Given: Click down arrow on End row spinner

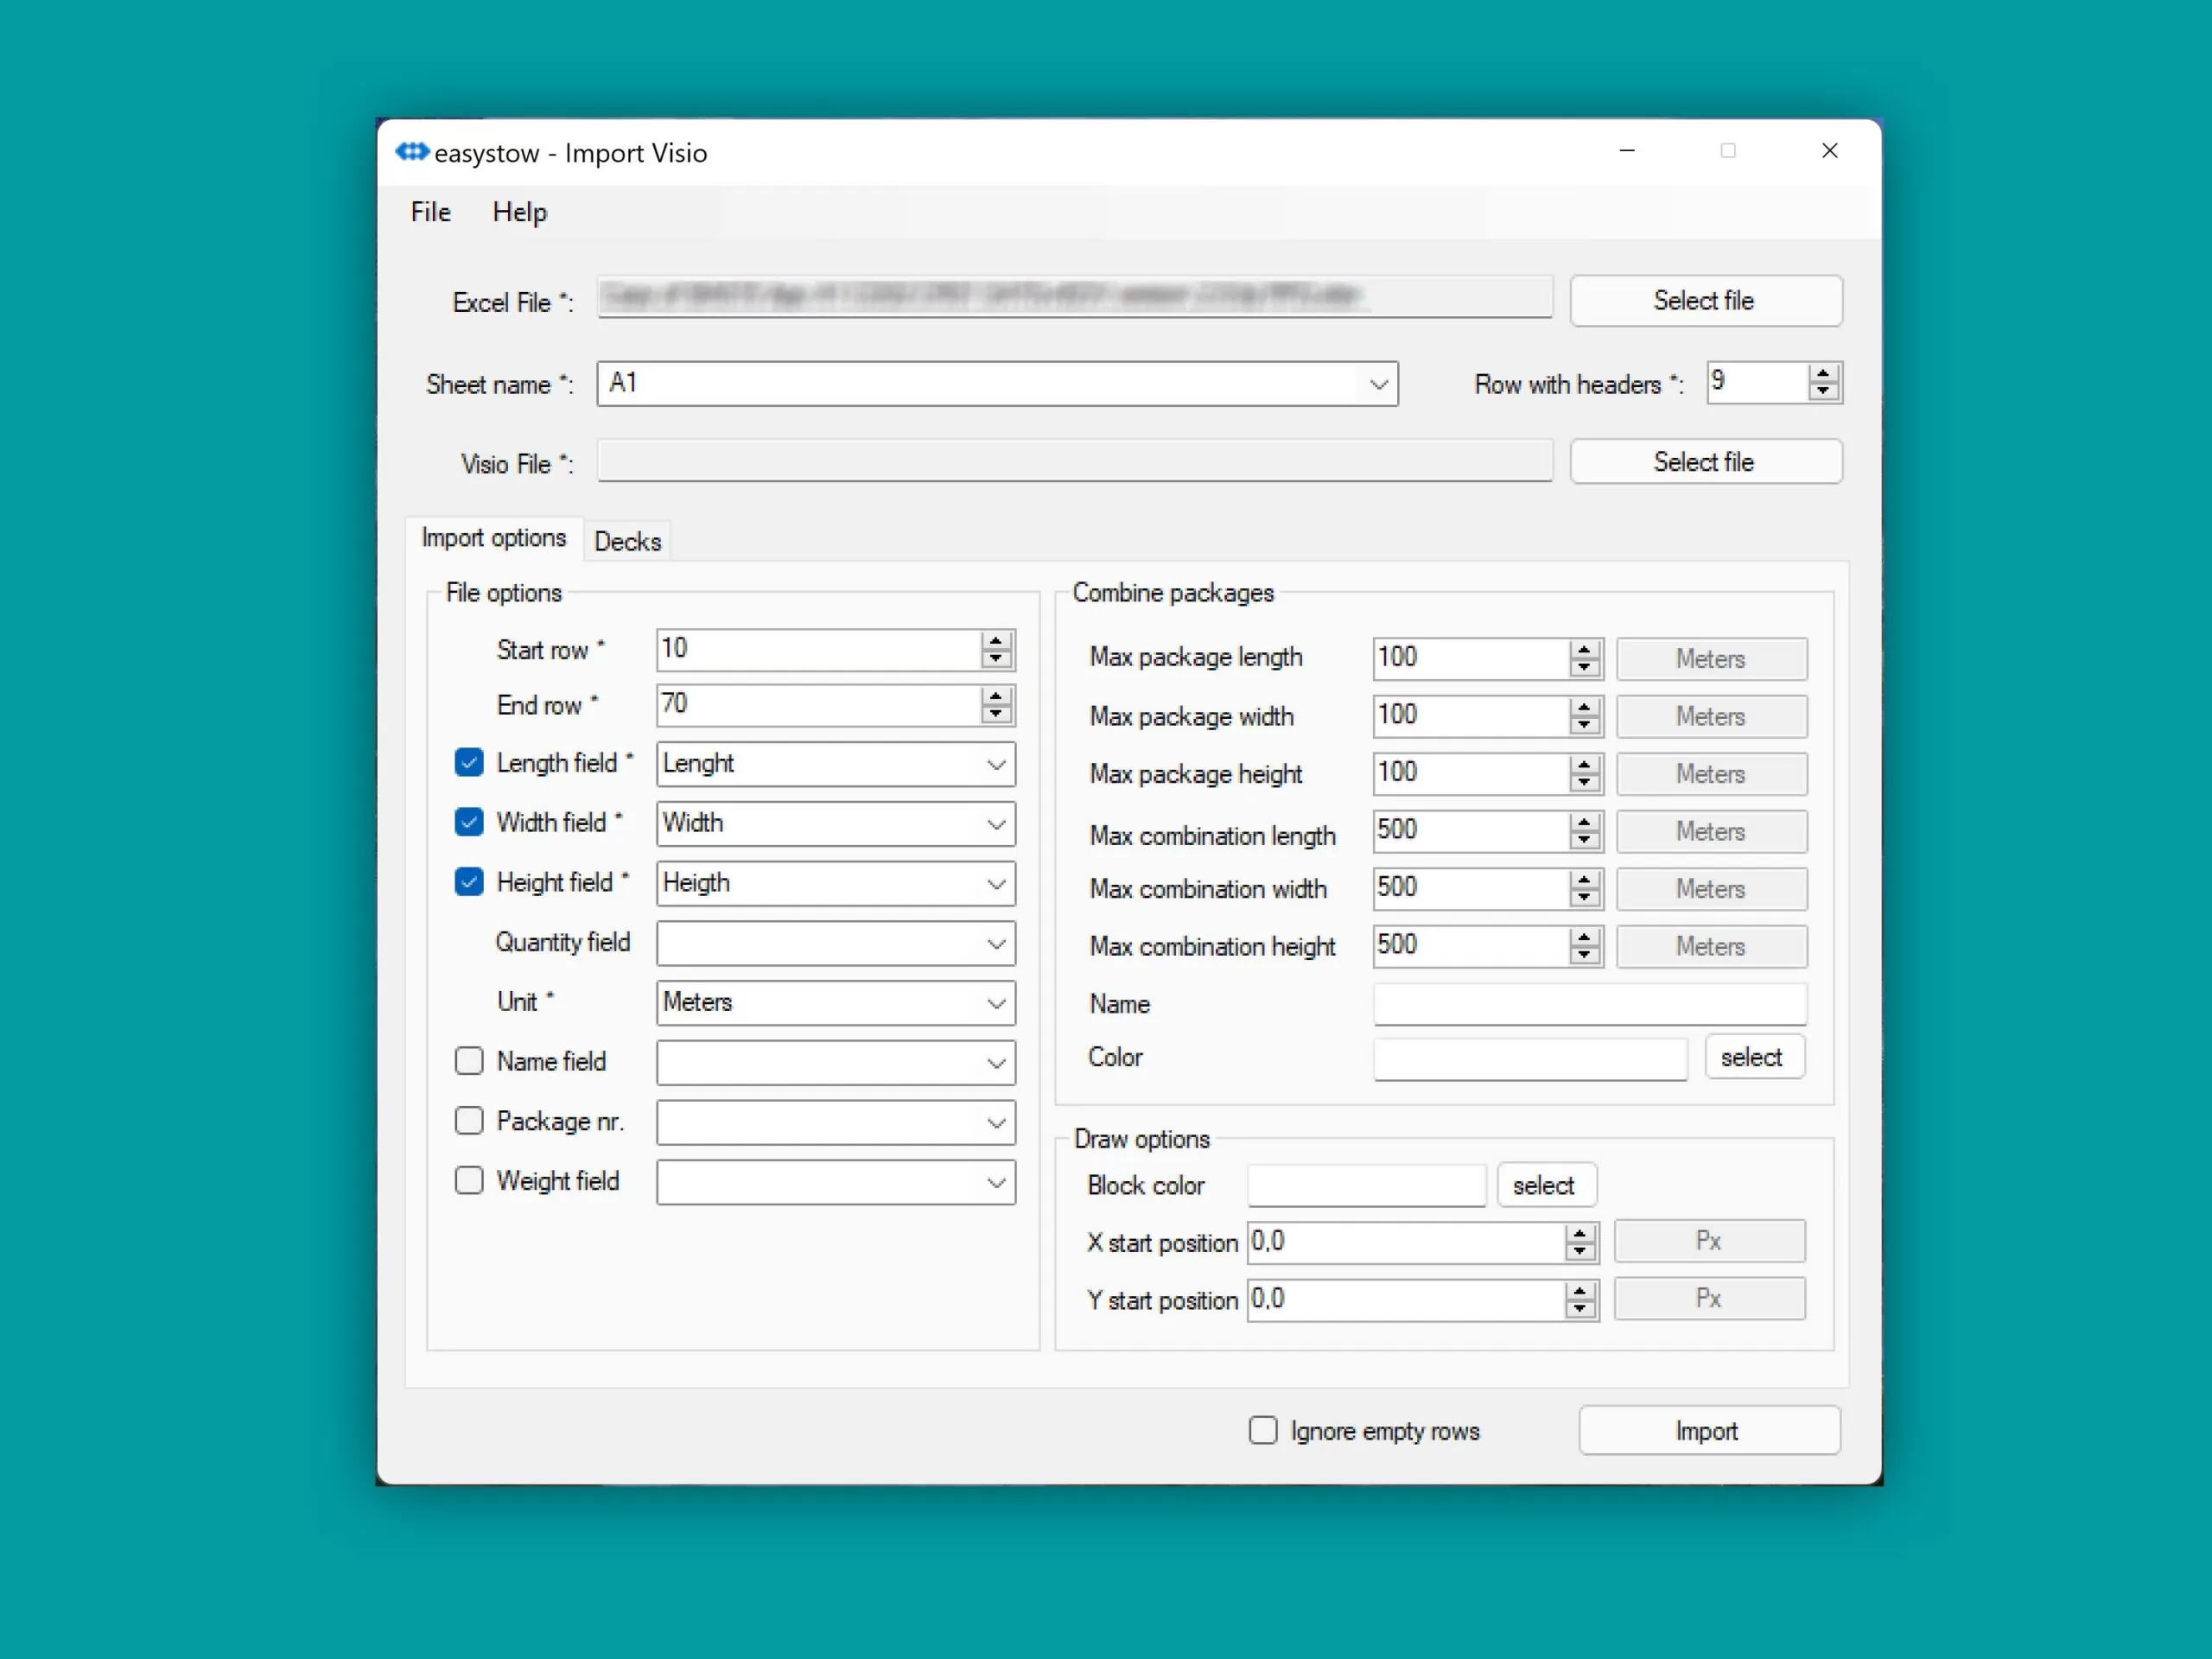Looking at the screenshot, I should point(995,714).
